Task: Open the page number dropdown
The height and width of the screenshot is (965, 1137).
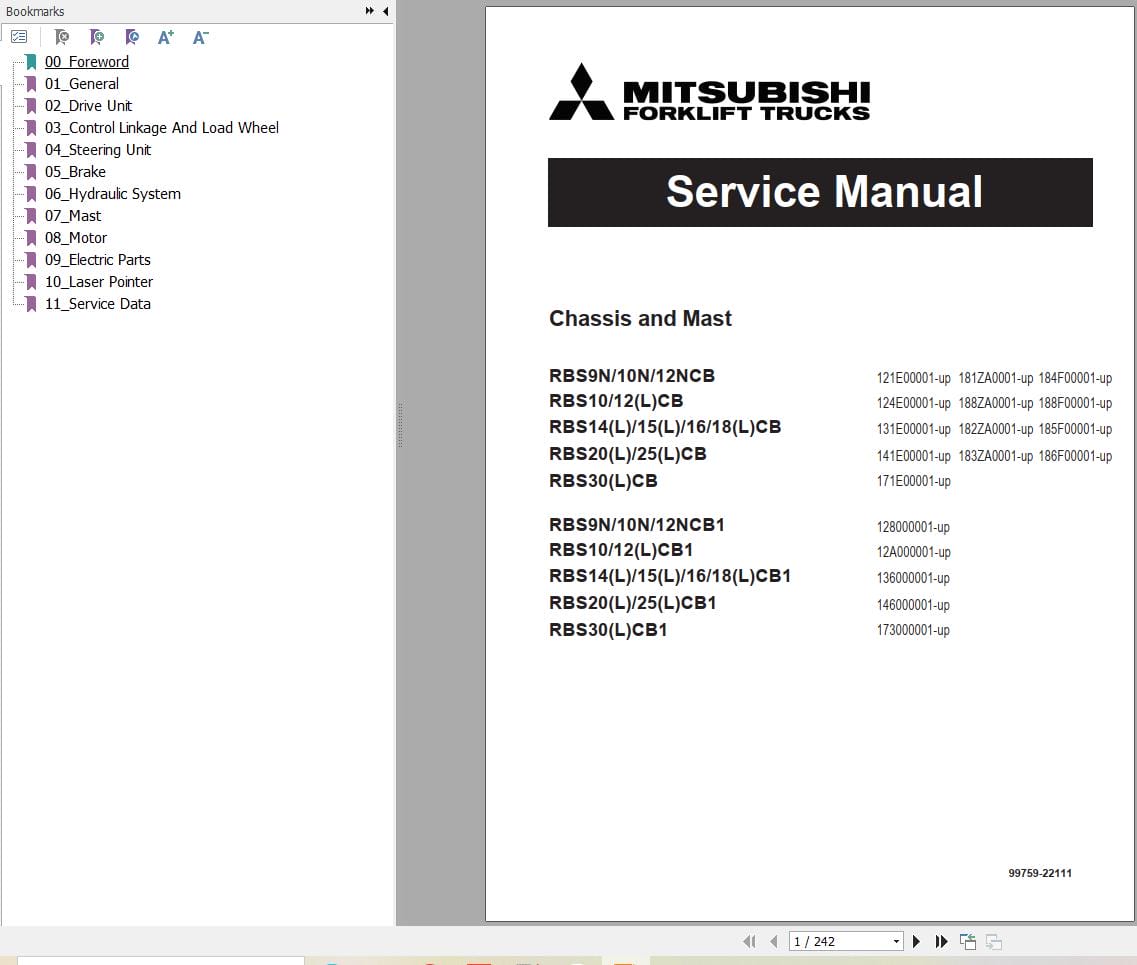Action: [896, 941]
